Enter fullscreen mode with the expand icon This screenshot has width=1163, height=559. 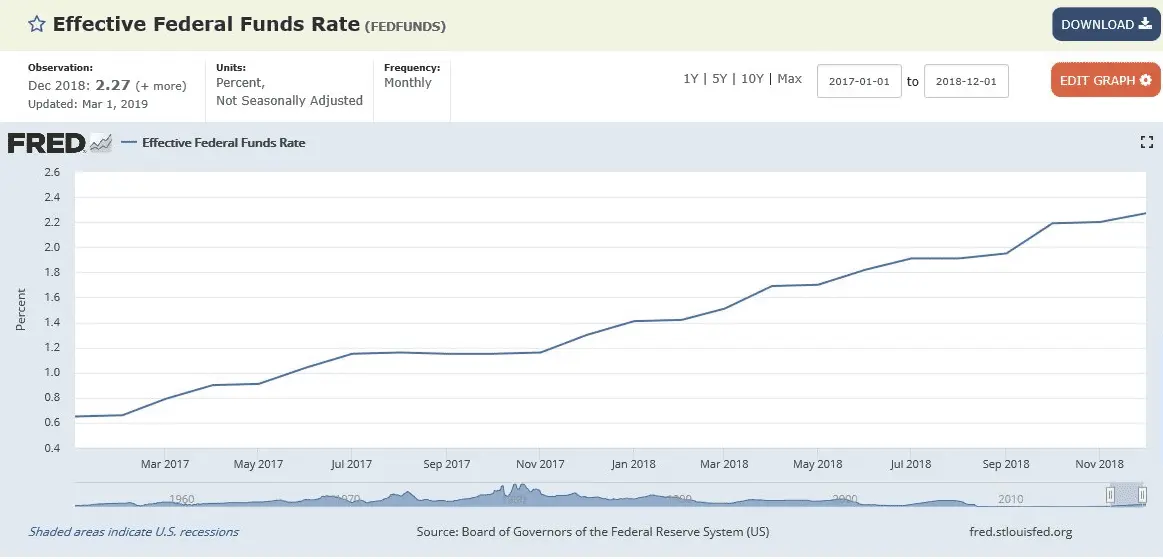pyautogui.click(x=1147, y=143)
